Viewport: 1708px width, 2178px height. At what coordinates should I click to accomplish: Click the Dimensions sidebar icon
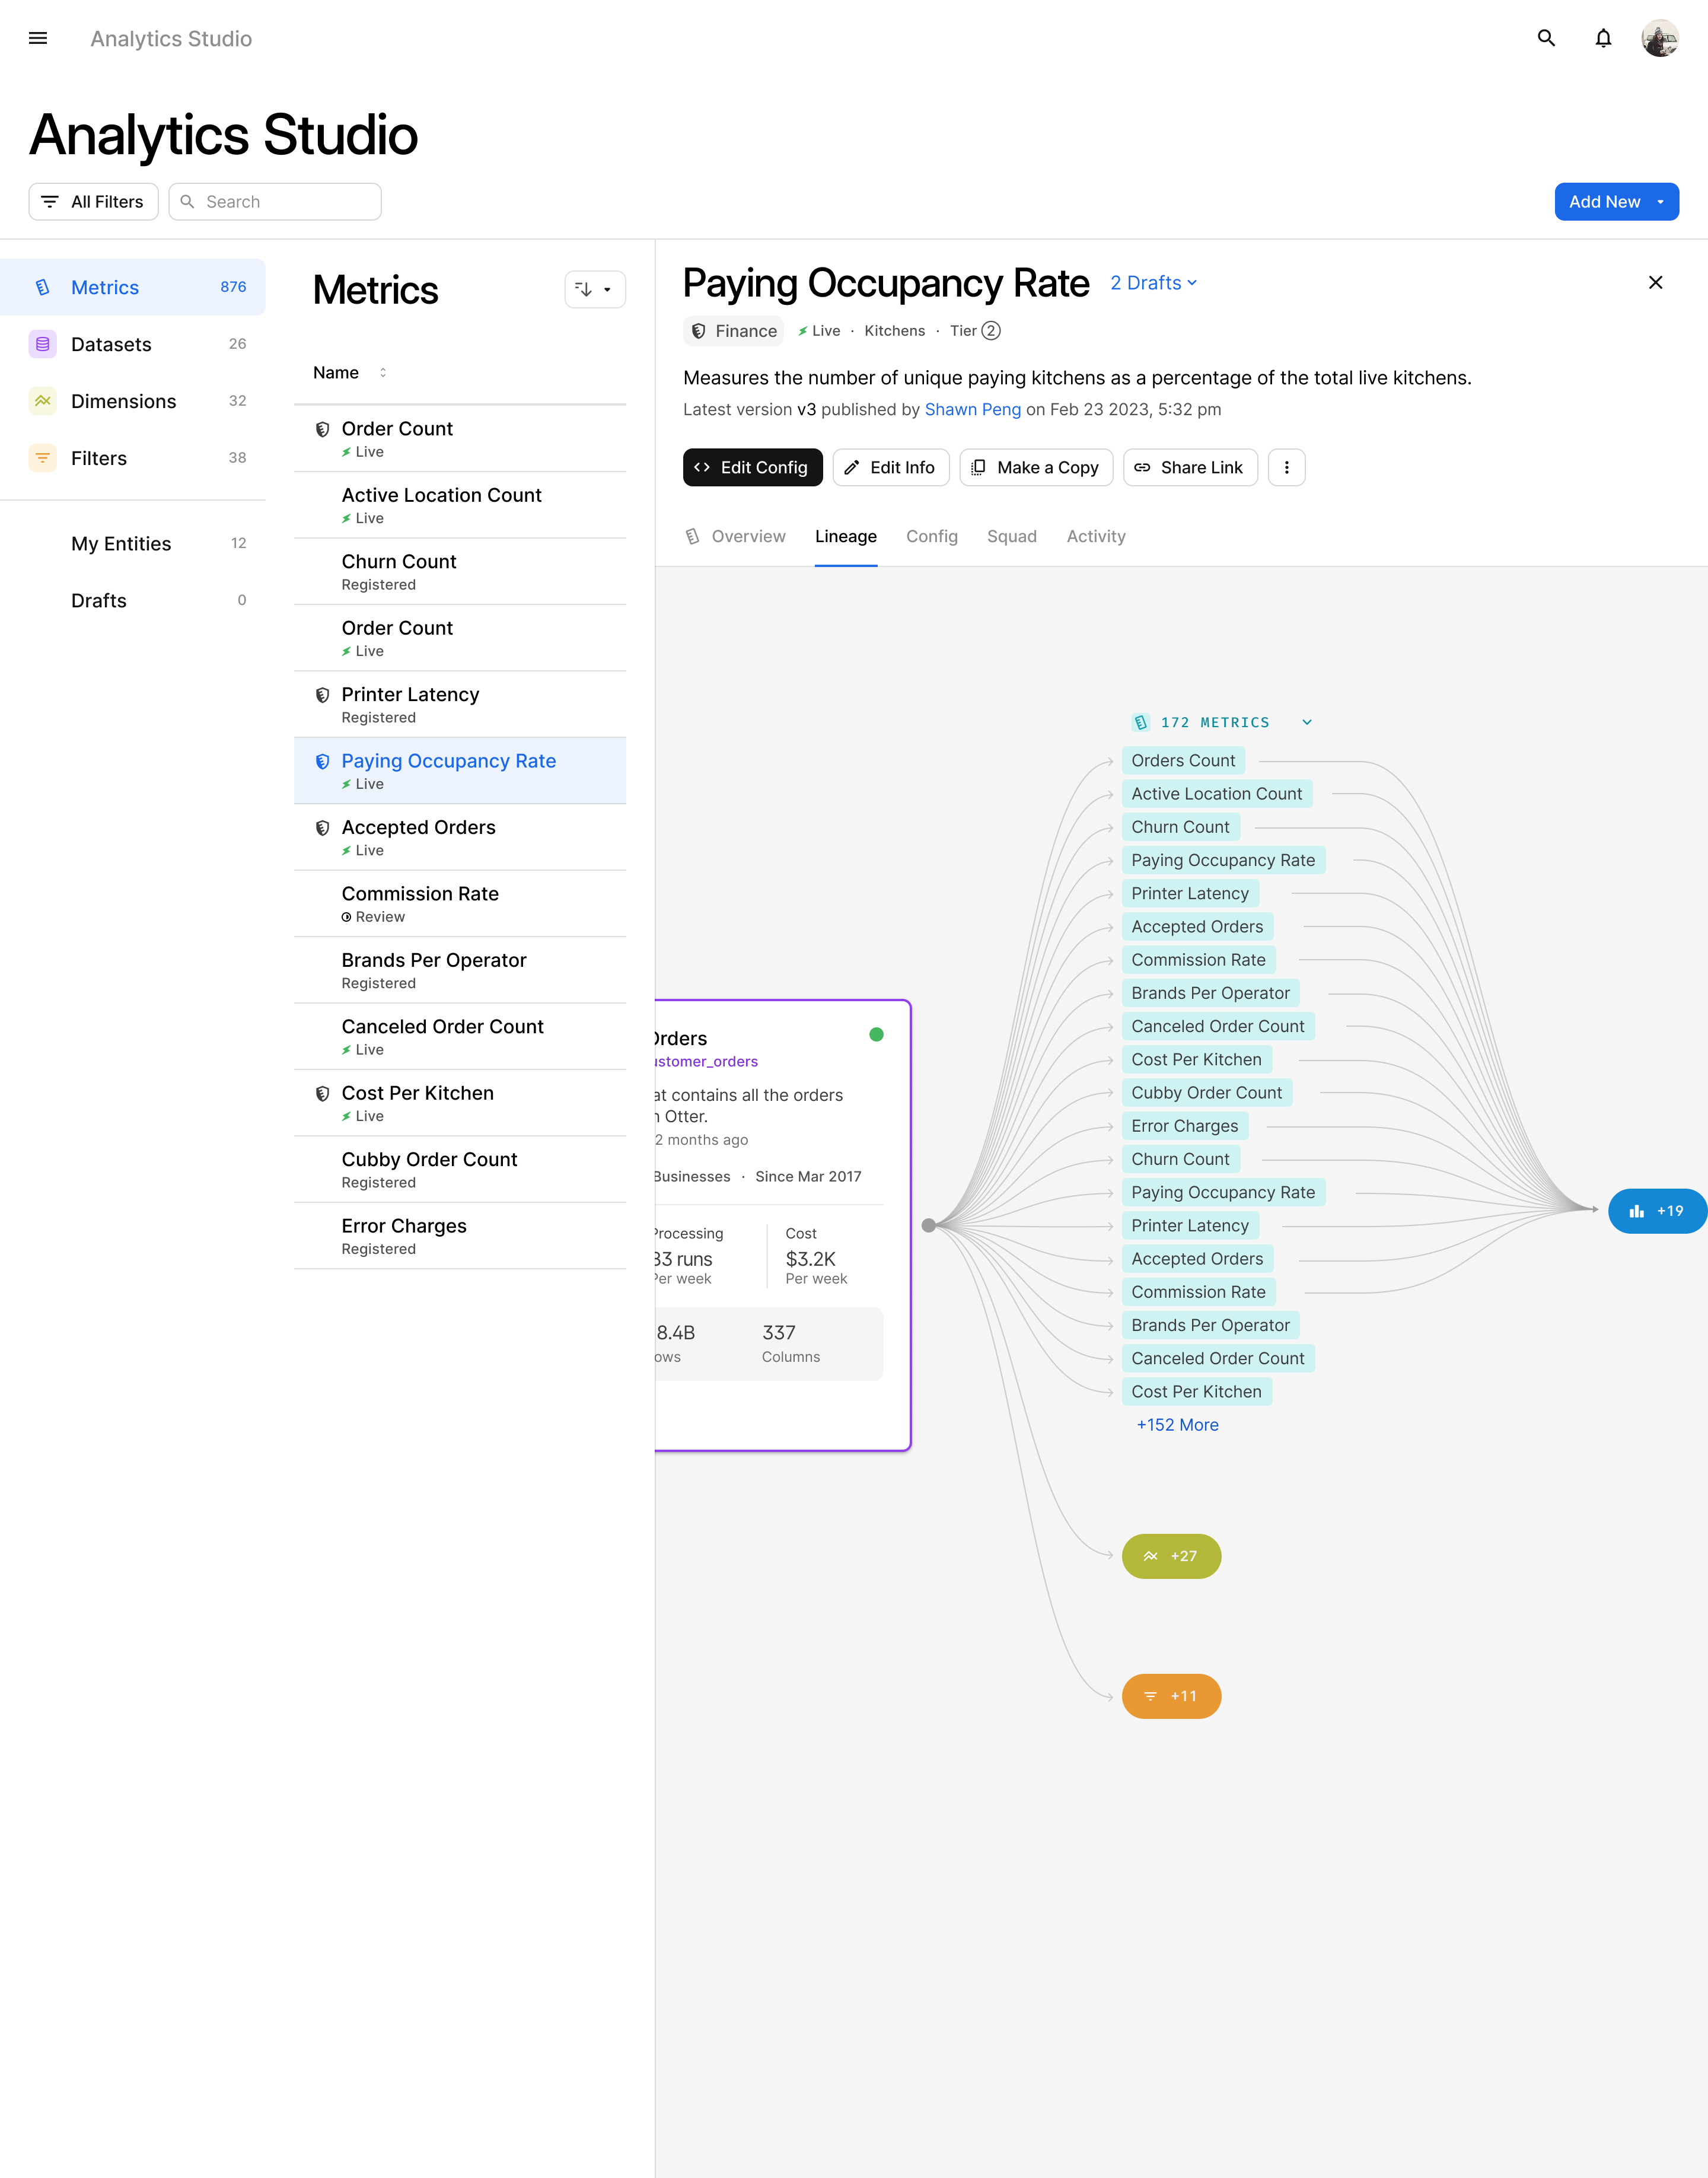tap(42, 401)
